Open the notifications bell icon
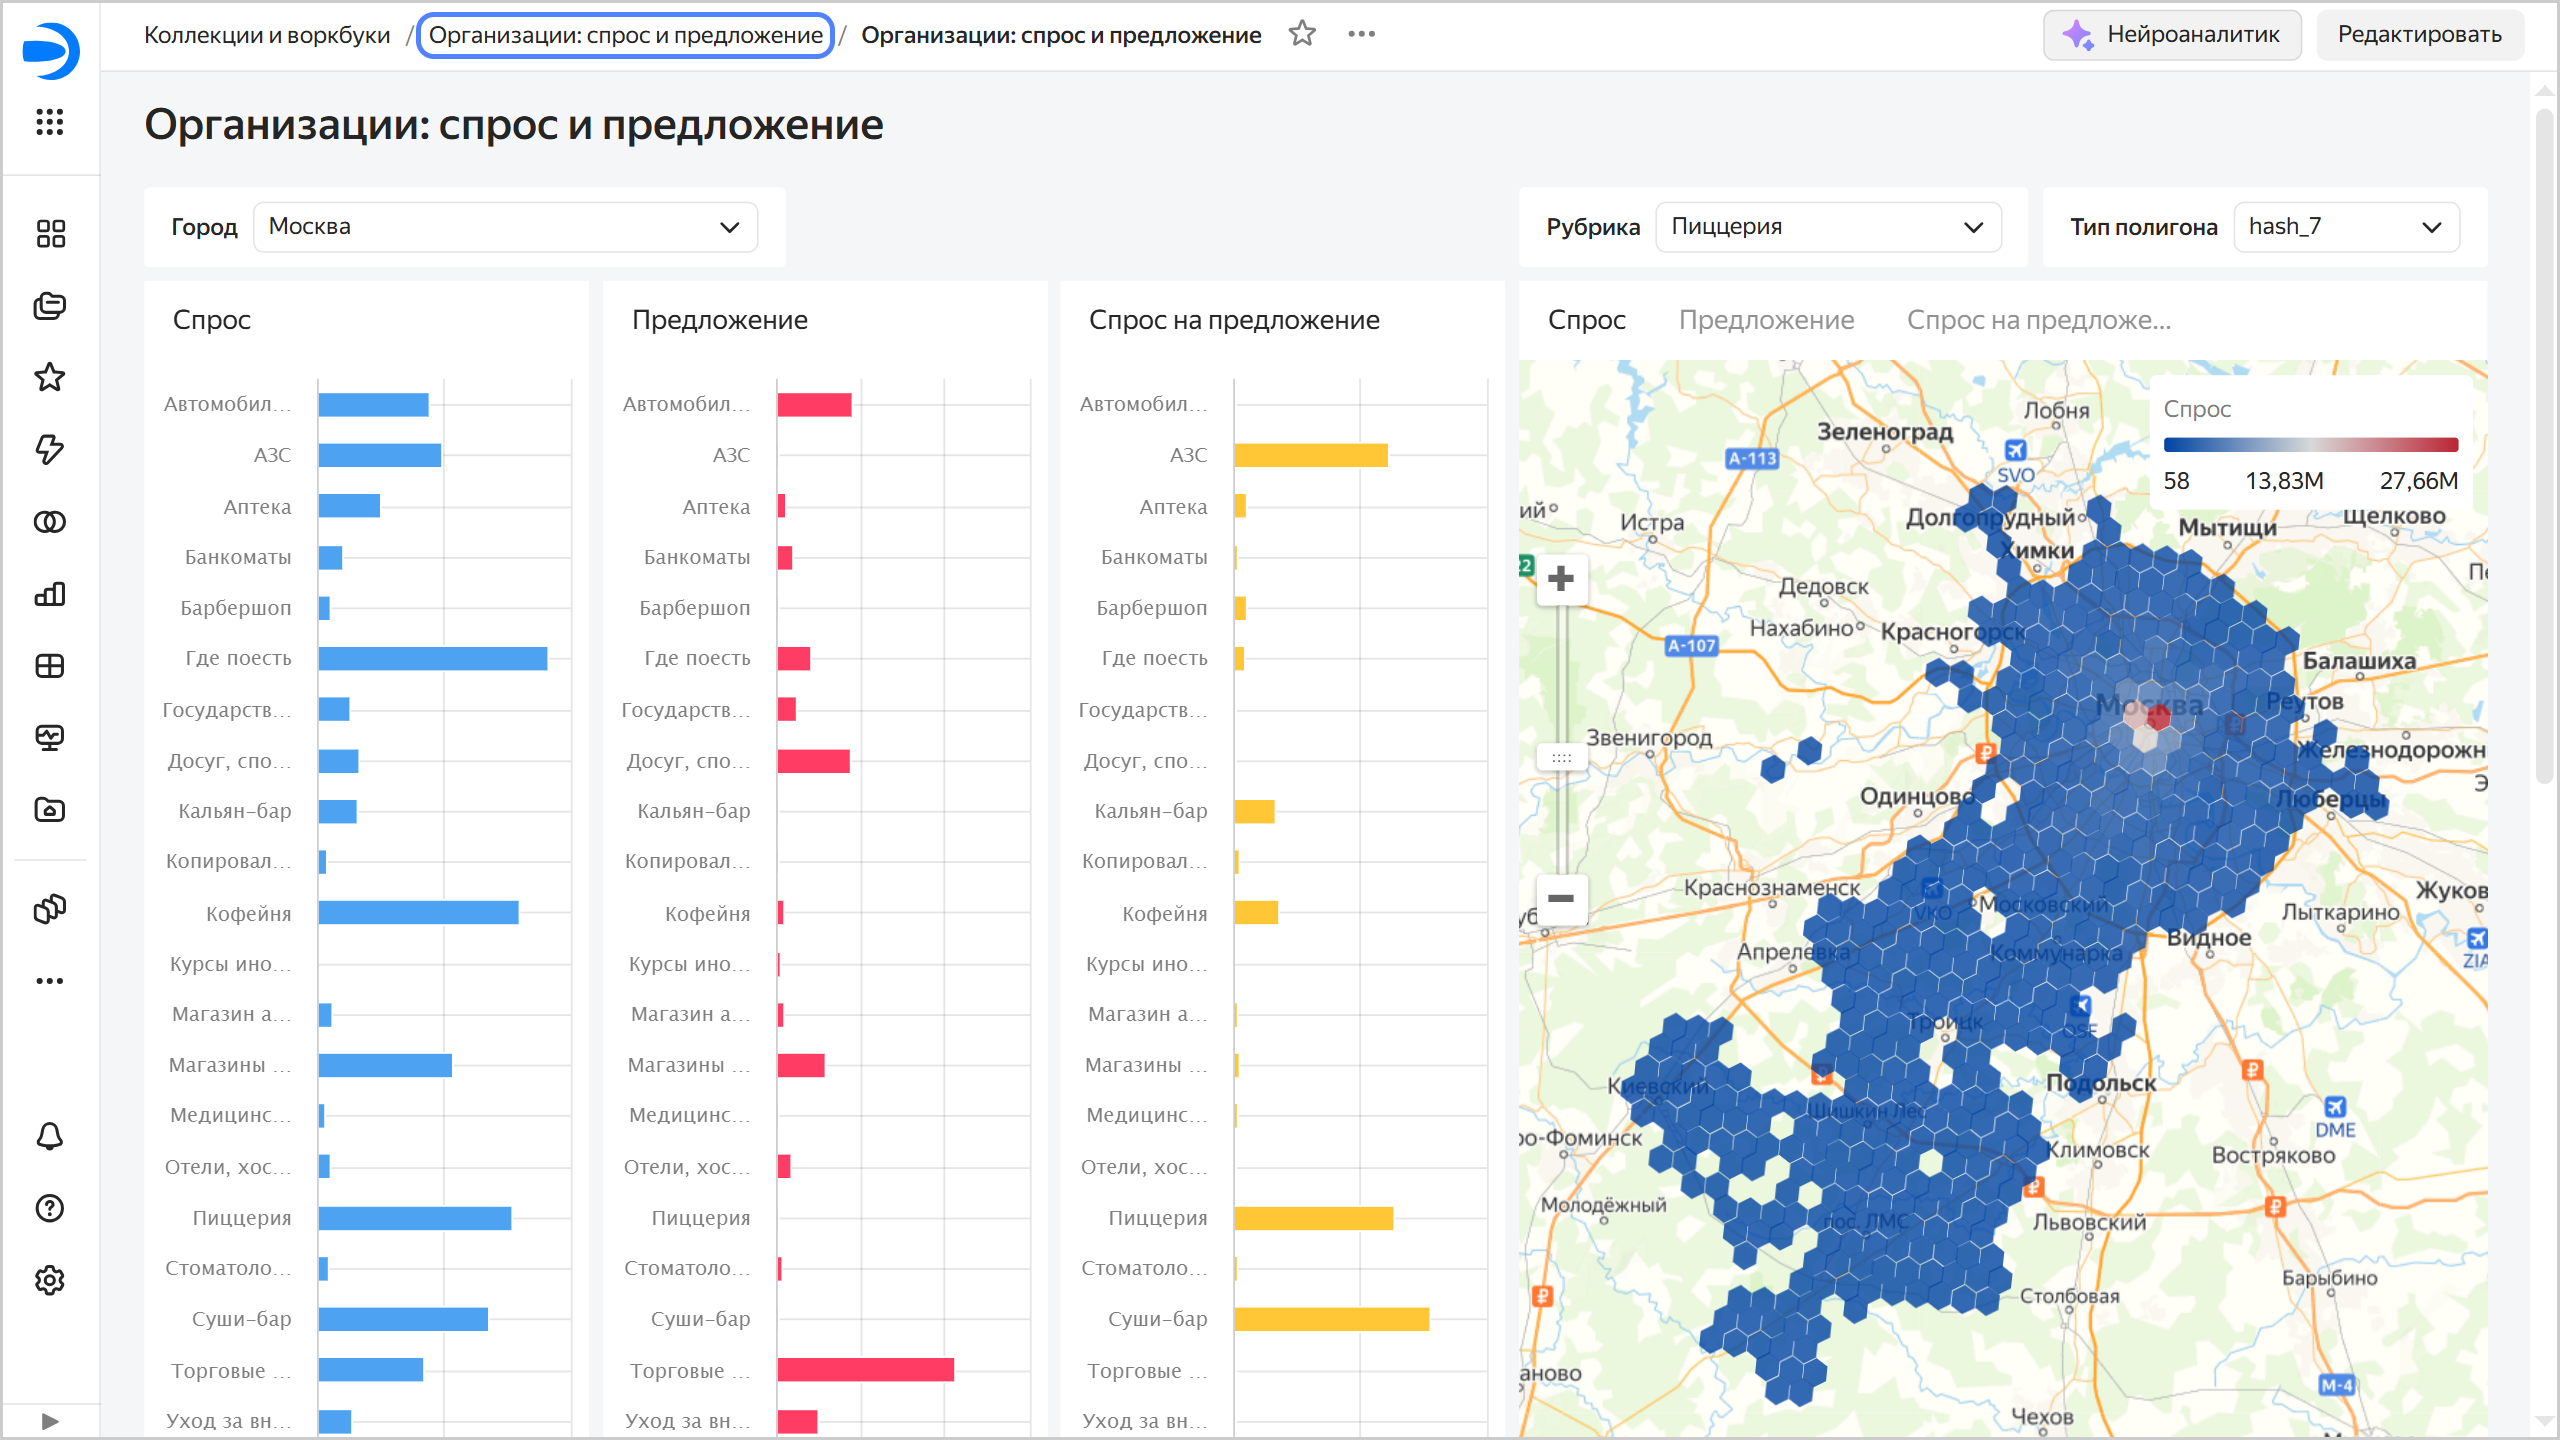Viewport: 2560px width, 1440px height. coord(50,1136)
